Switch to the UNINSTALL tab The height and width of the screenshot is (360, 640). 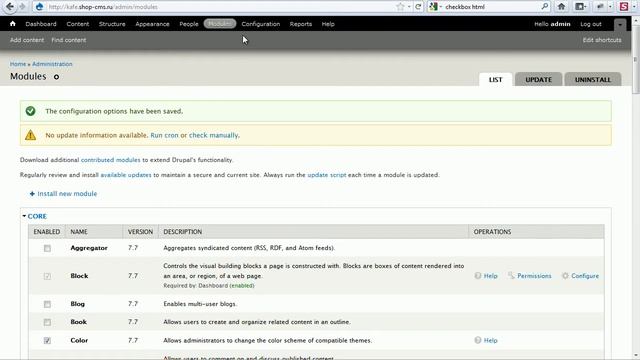(x=593, y=80)
